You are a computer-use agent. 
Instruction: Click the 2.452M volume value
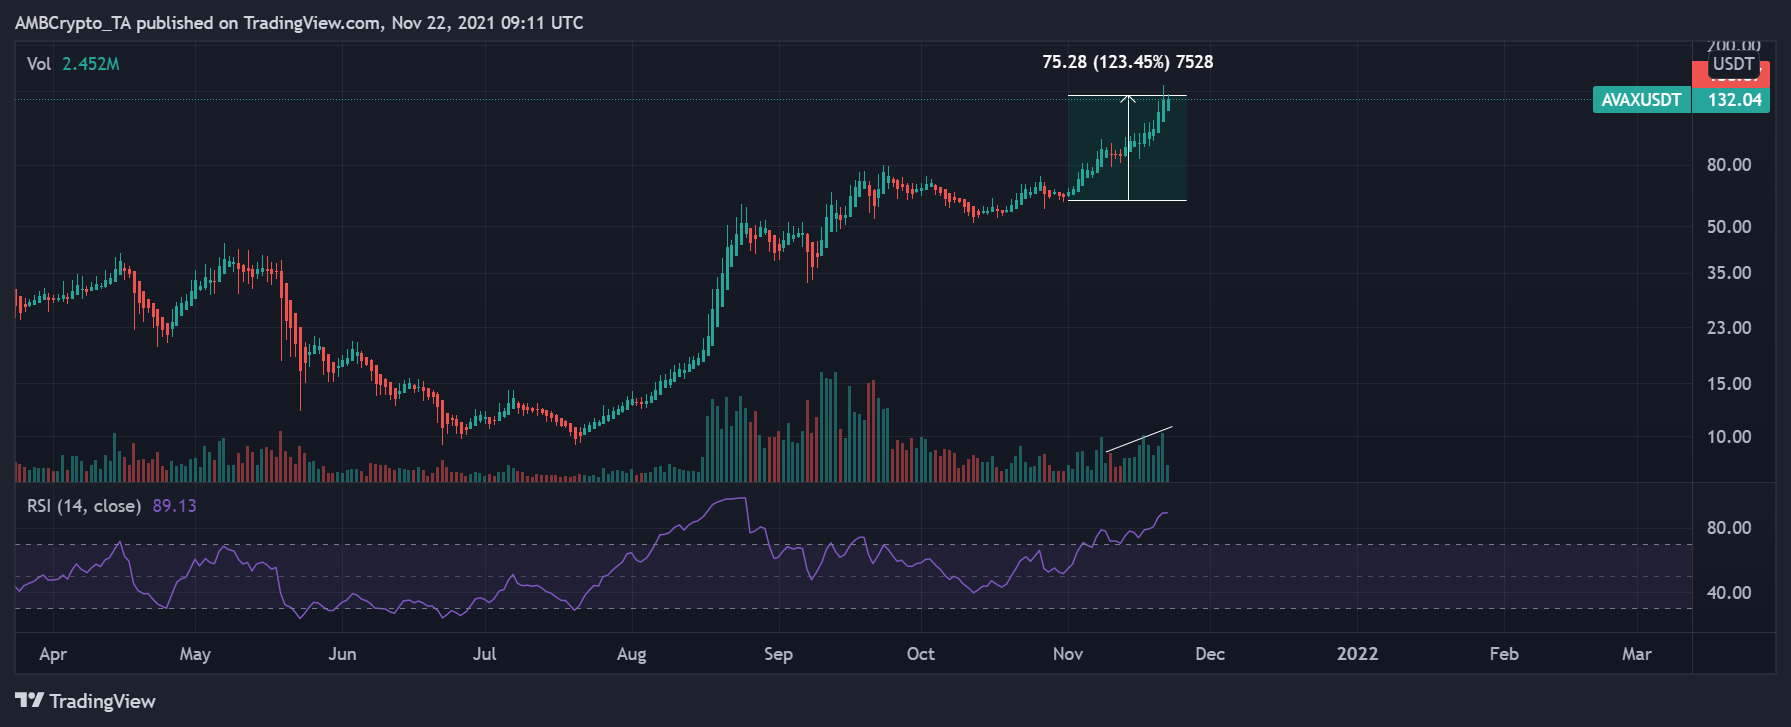(91, 64)
